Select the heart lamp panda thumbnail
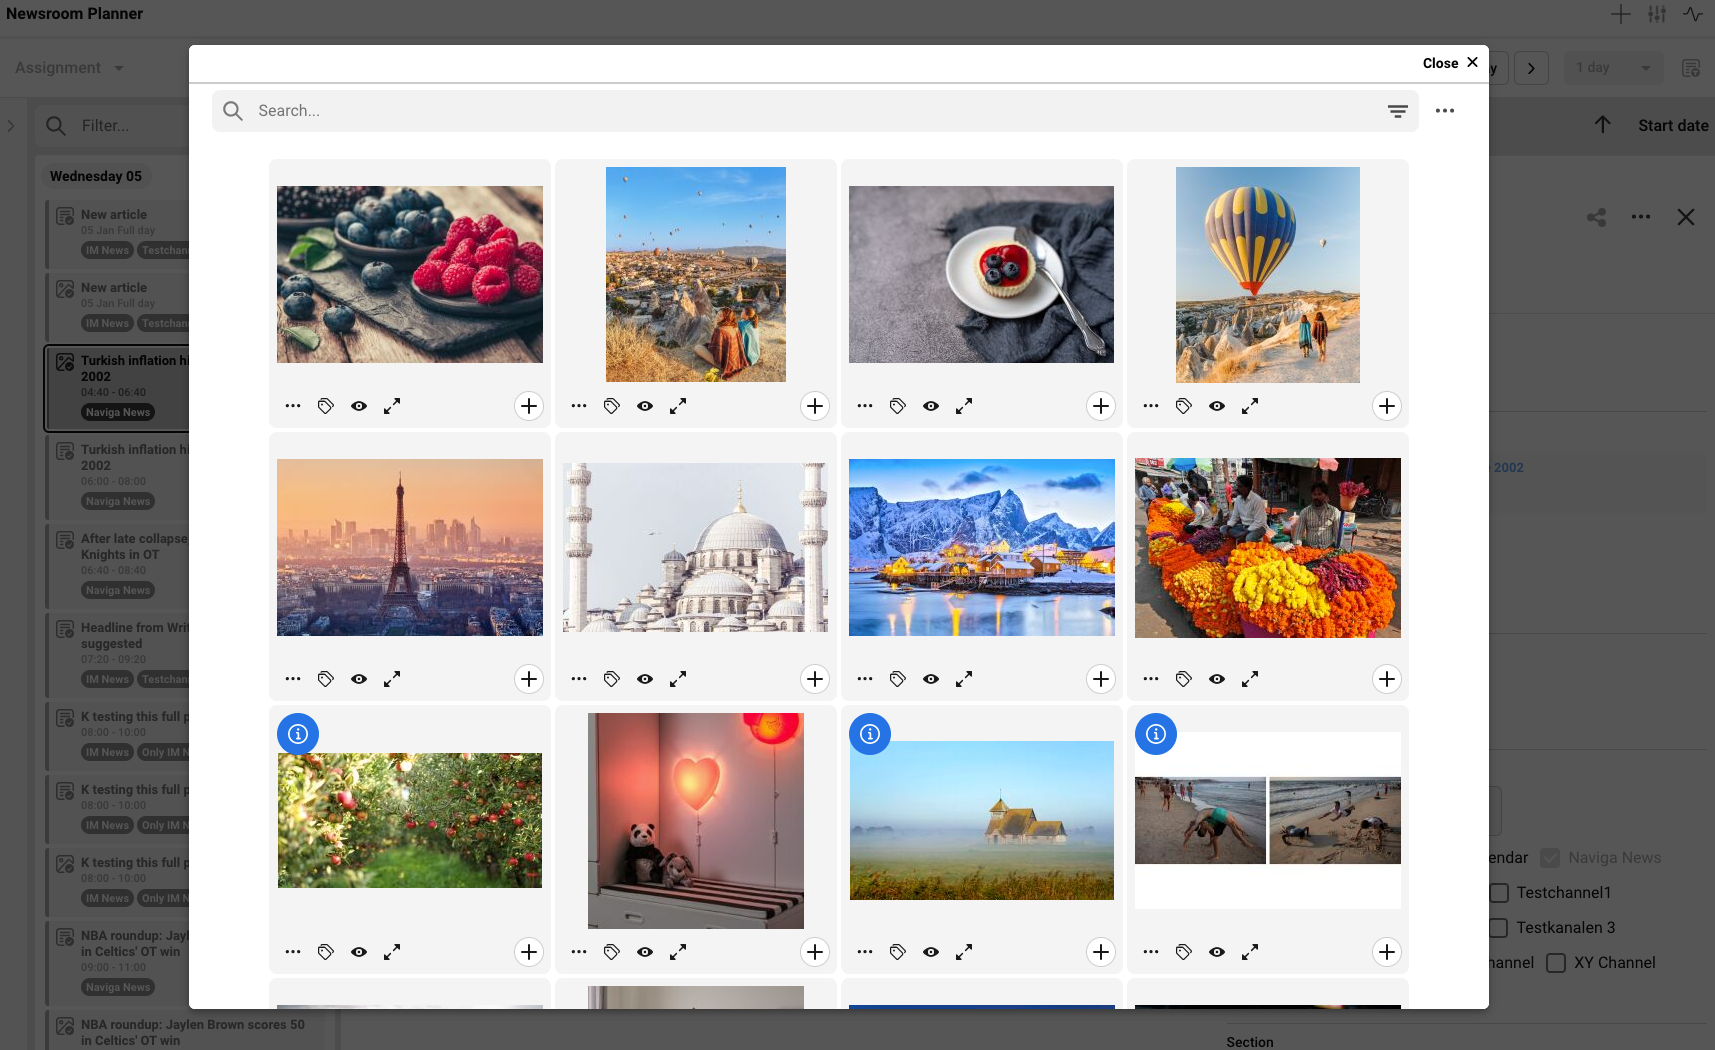The image size is (1715, 1050). [695, 820]
